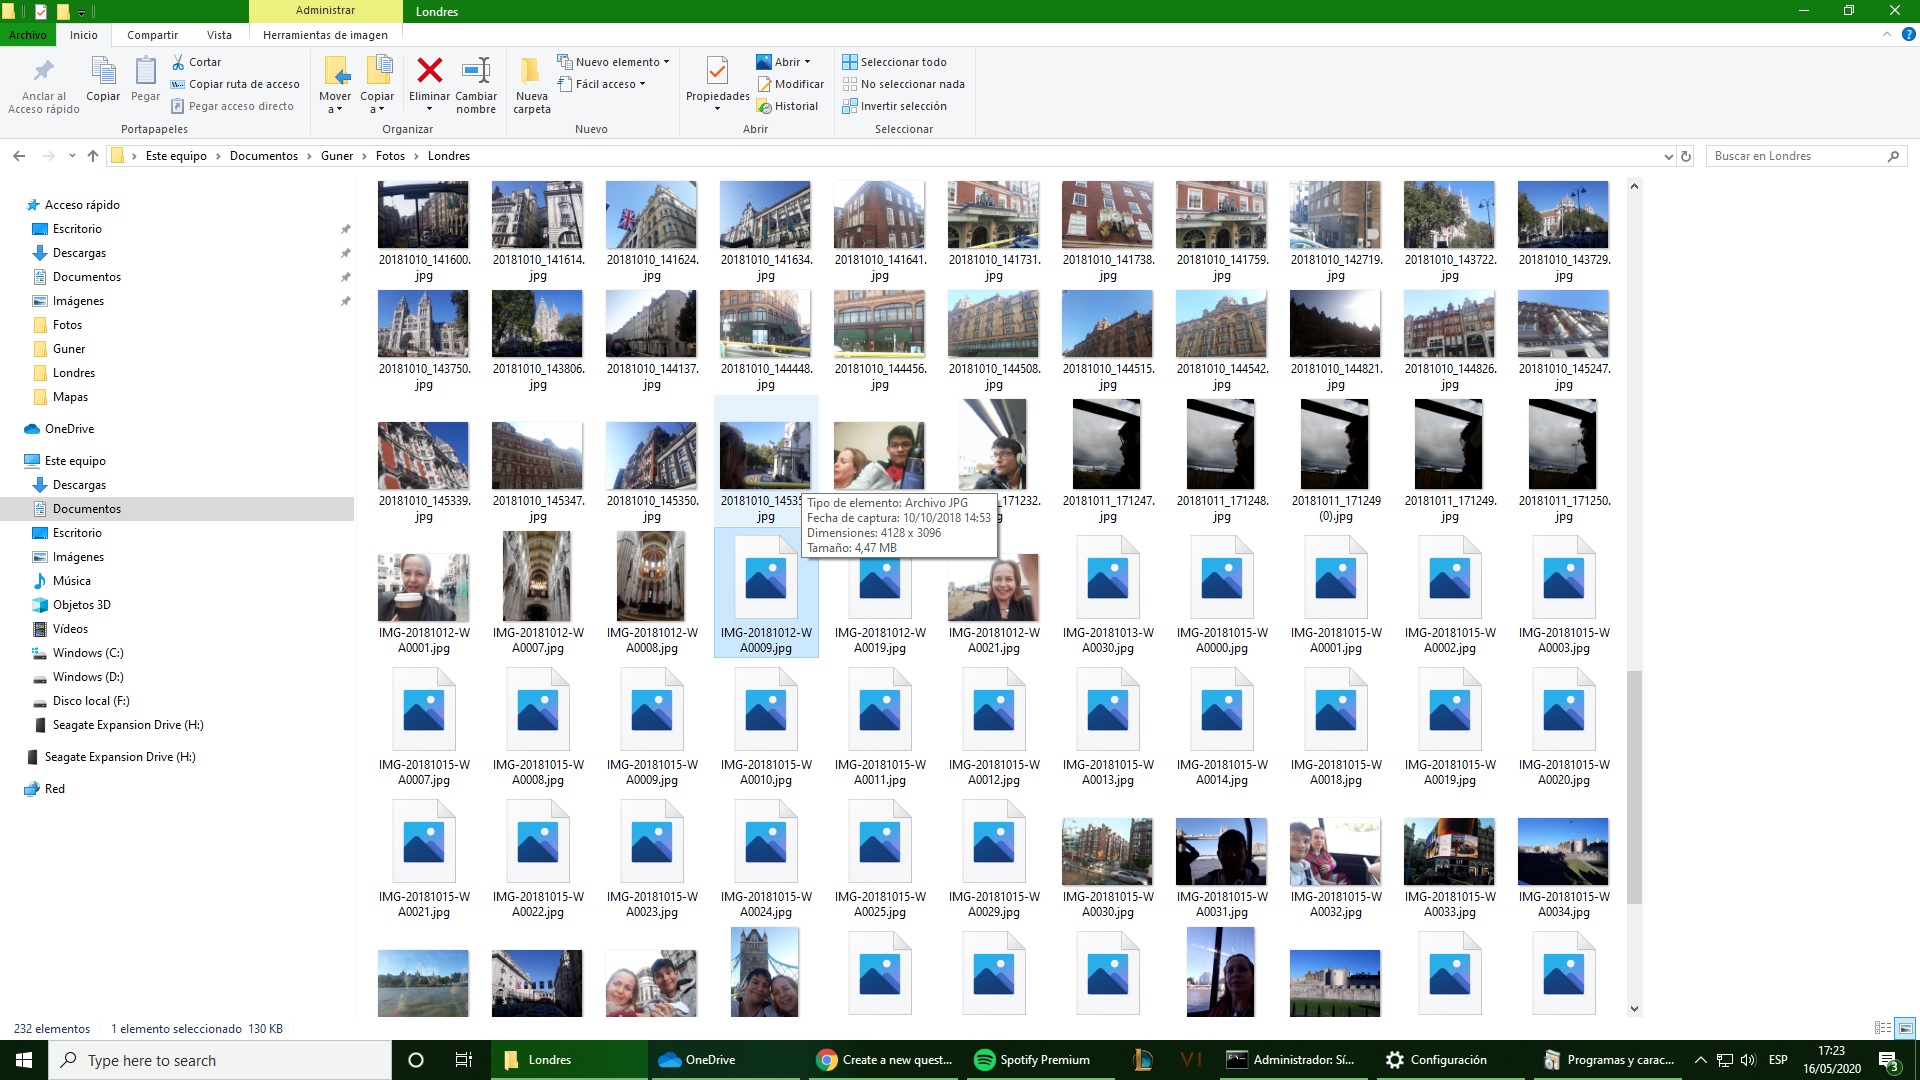Click the Pegar clipboard icon

(145, 71)
